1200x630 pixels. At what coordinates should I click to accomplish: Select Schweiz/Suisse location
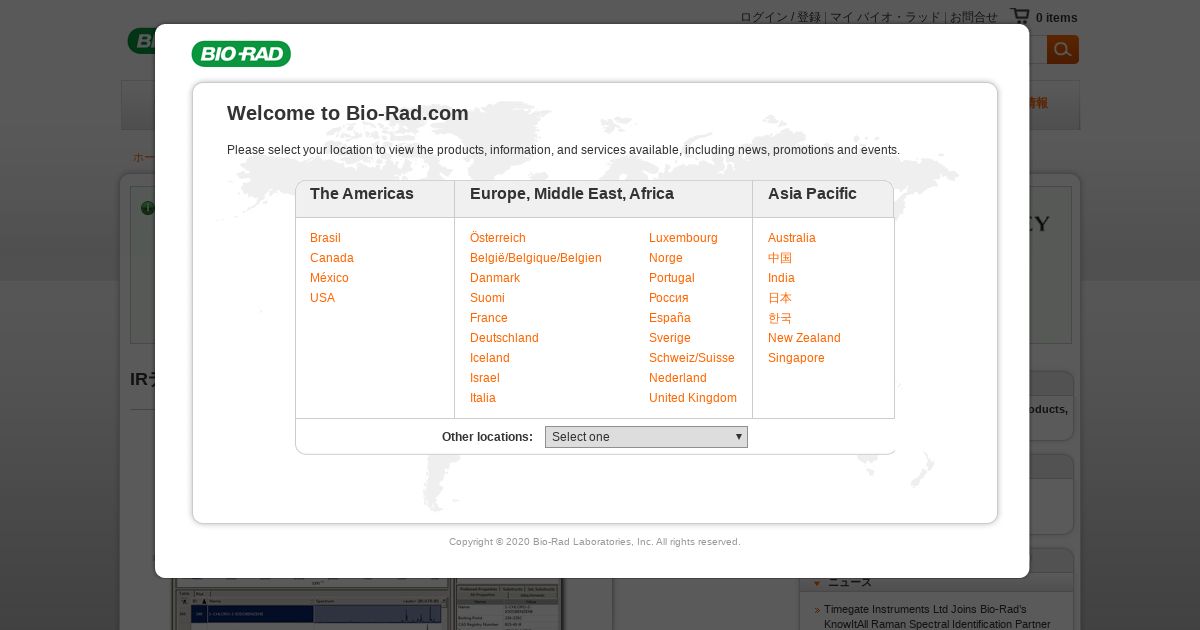(692, 358)
